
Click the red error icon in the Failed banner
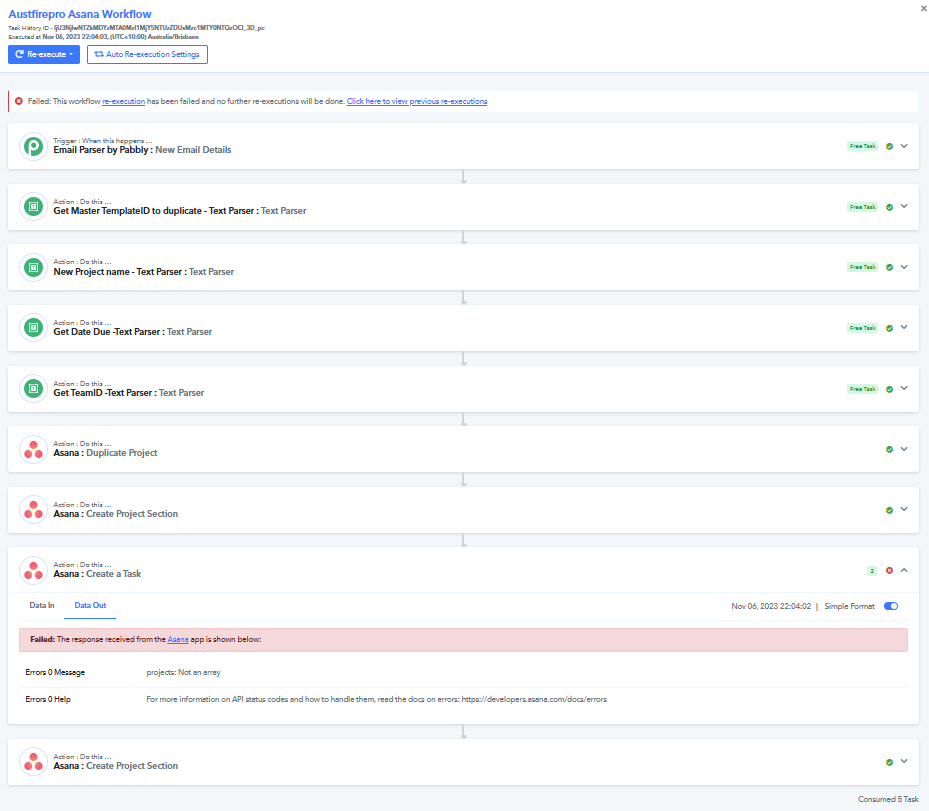tap(19, 101)
